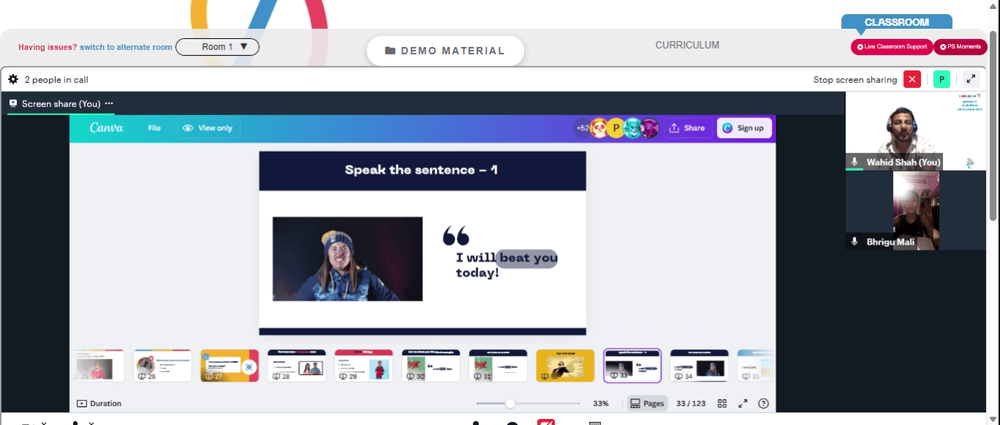Show the +52 additional viewers
The height and width of the screenshot is (425, 1000).
(x=582, y=128)
